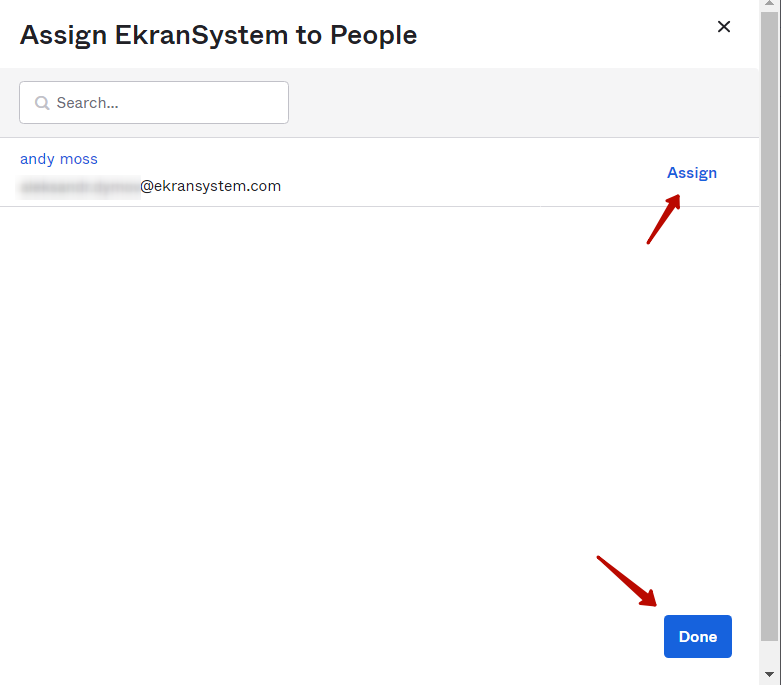Open the andy moss user profile link
This screenshot has width=781, height=685.
[59, 159]
